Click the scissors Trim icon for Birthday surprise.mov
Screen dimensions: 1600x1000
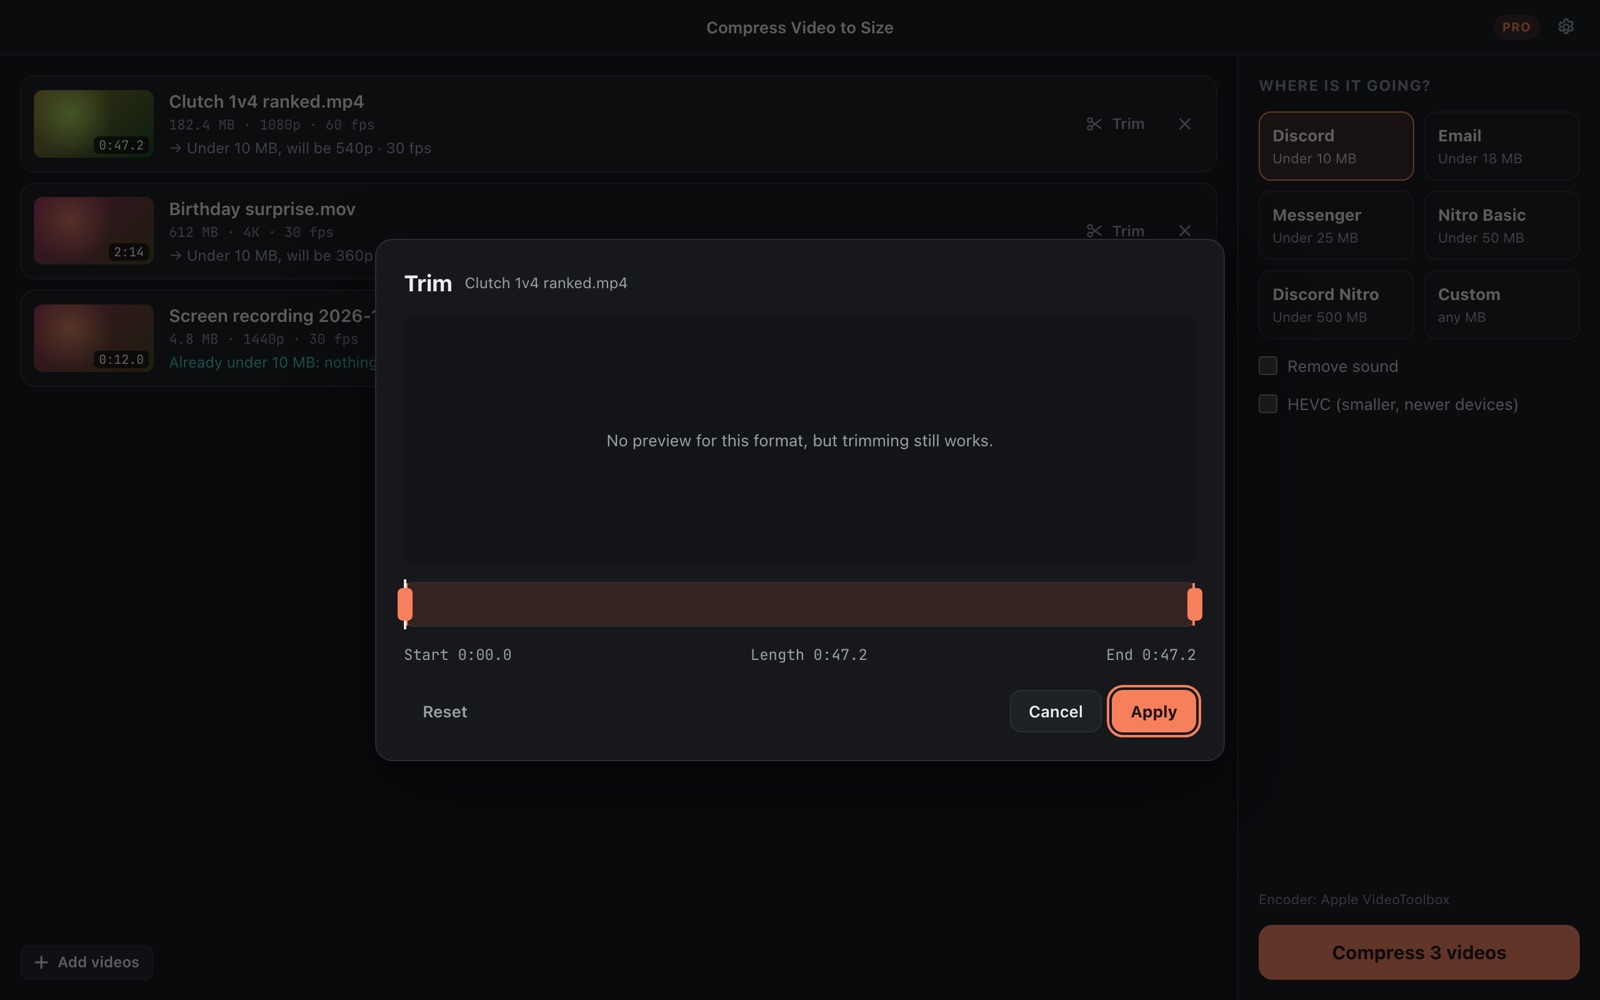click(x=1094, y=231)
